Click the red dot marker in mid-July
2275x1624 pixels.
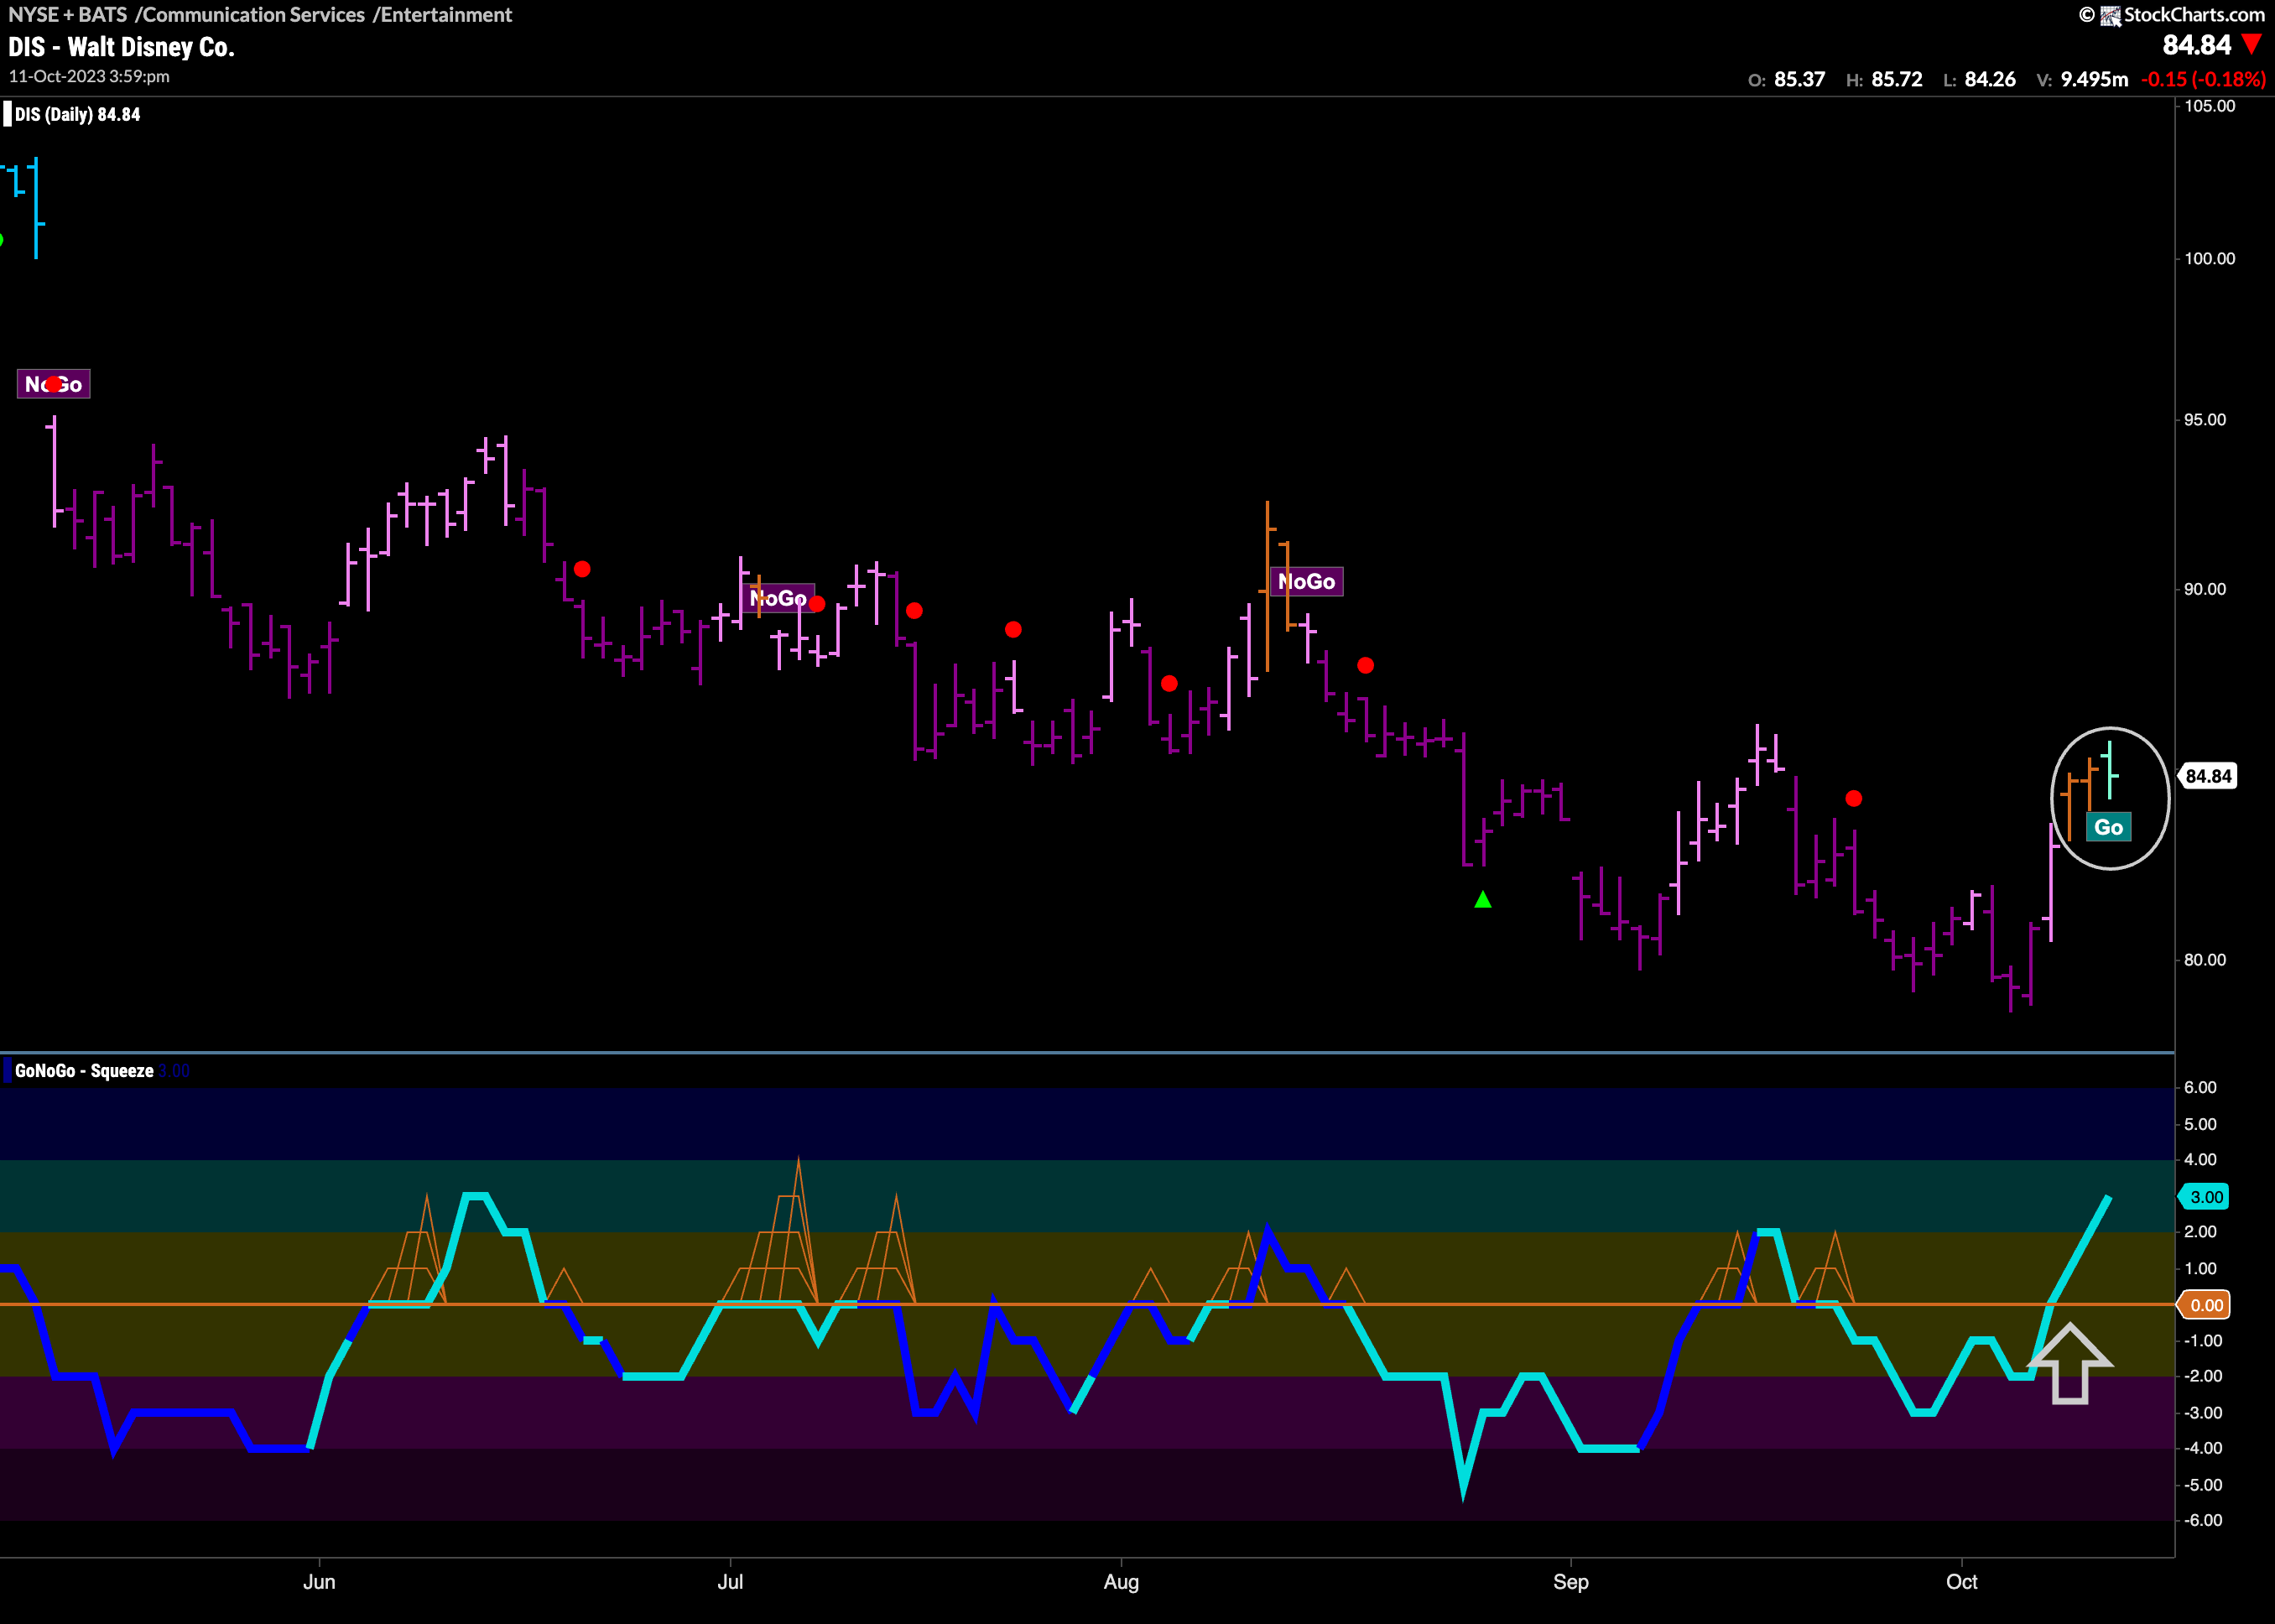914,610
